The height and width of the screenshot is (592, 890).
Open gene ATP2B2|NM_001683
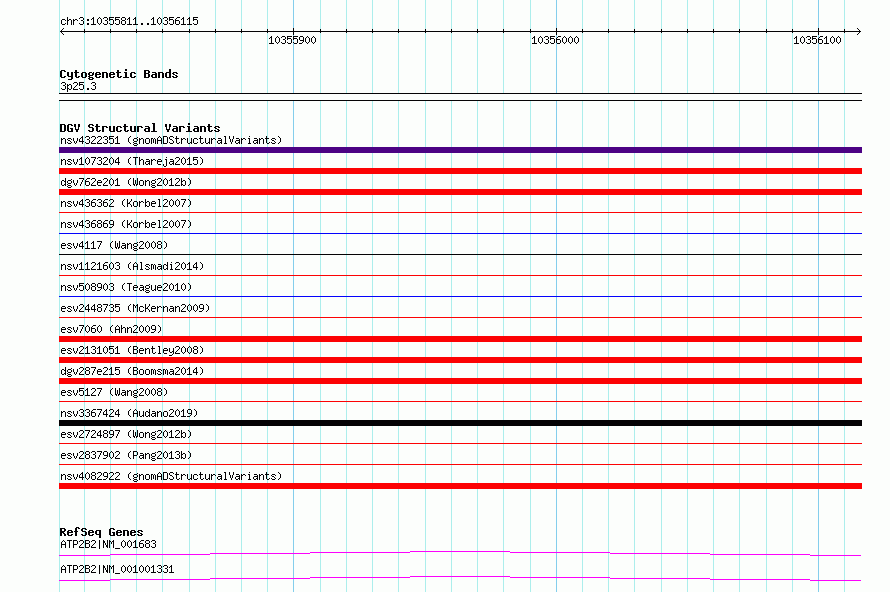pos(108,544)
